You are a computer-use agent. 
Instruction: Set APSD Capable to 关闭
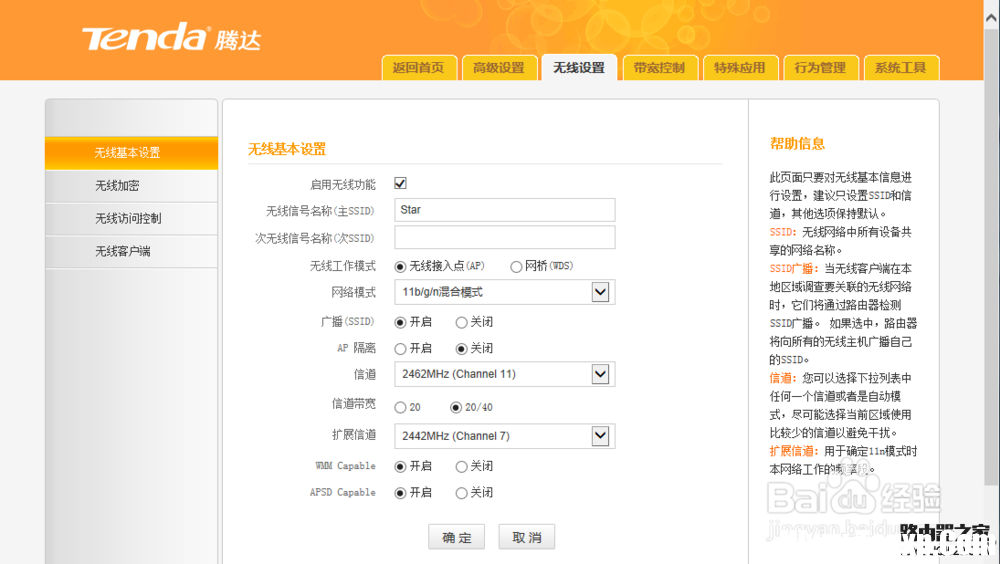point(461,493)
